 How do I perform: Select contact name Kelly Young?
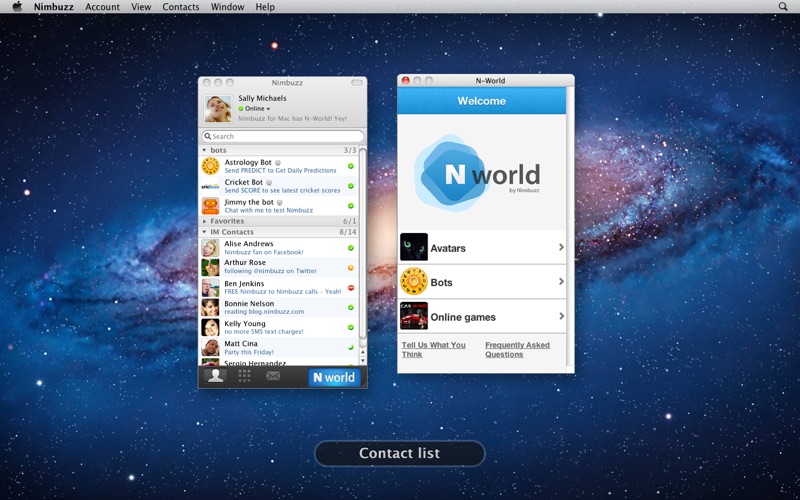coord(245,323)
